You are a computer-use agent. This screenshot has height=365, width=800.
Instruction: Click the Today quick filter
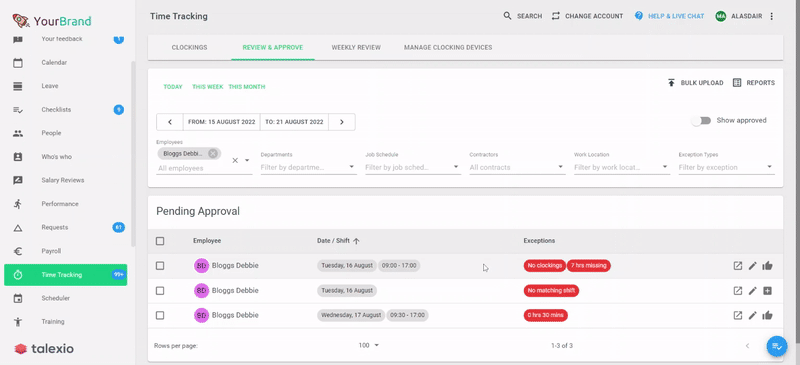click(x=173, y=87)
